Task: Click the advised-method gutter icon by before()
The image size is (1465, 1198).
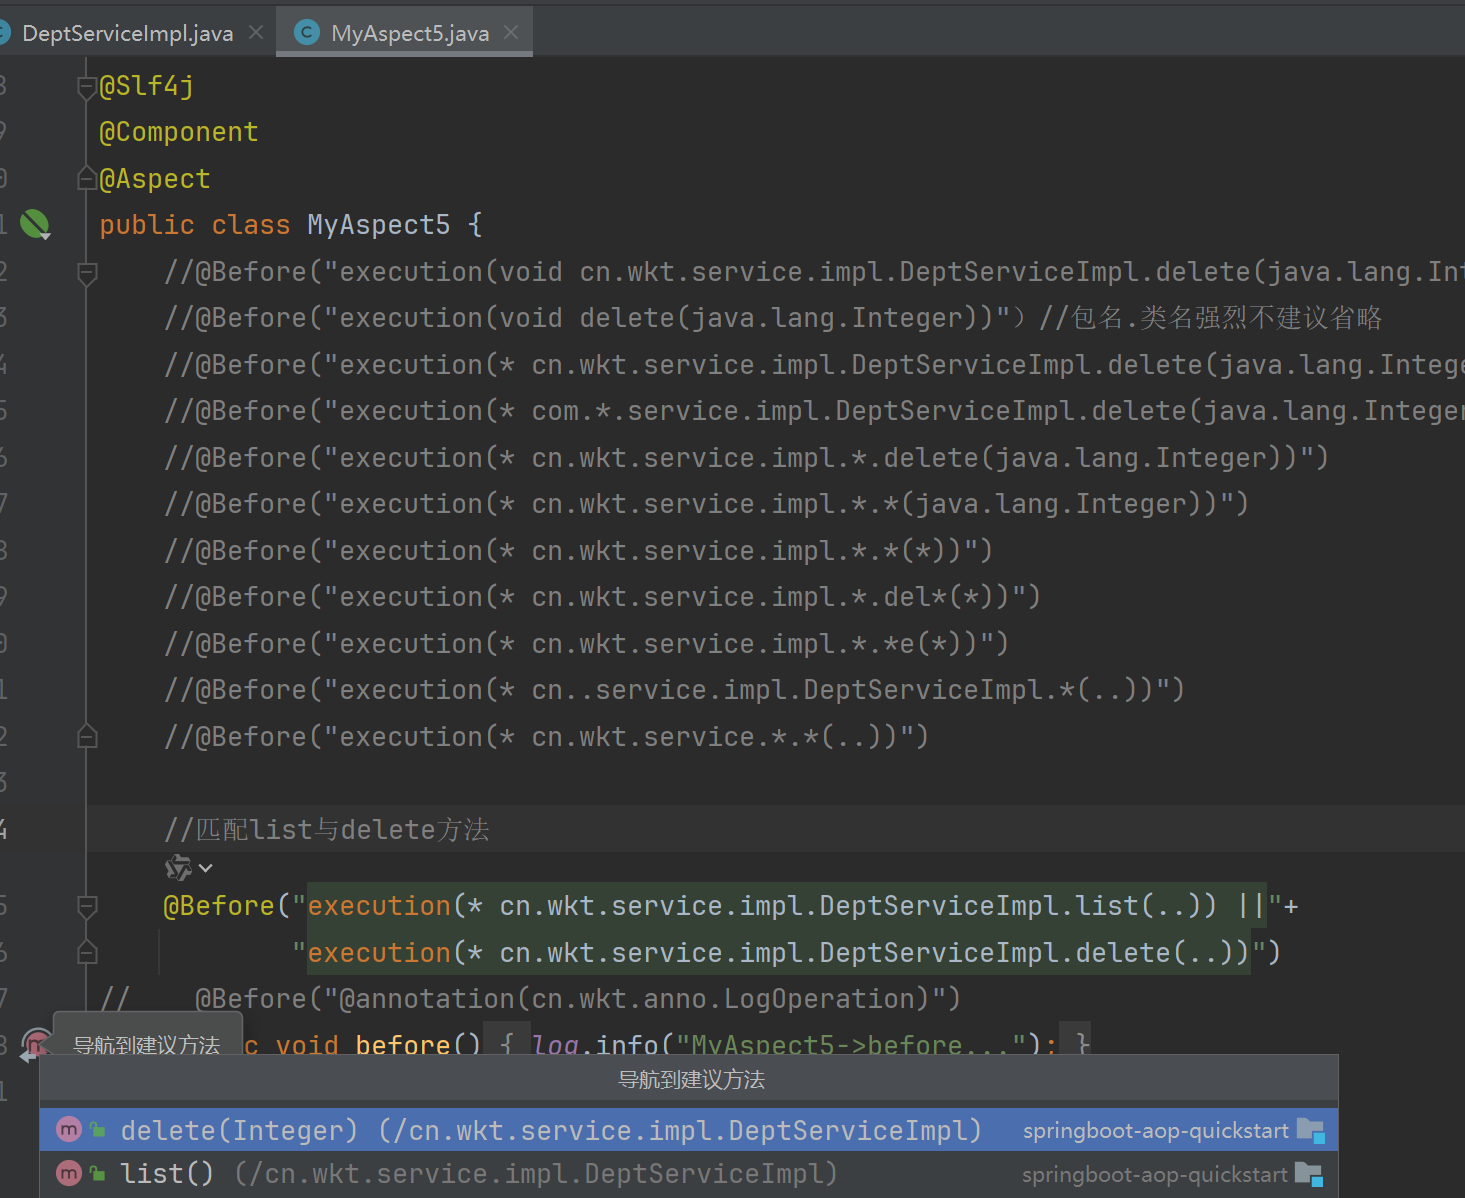Action: pos(35,1043)
